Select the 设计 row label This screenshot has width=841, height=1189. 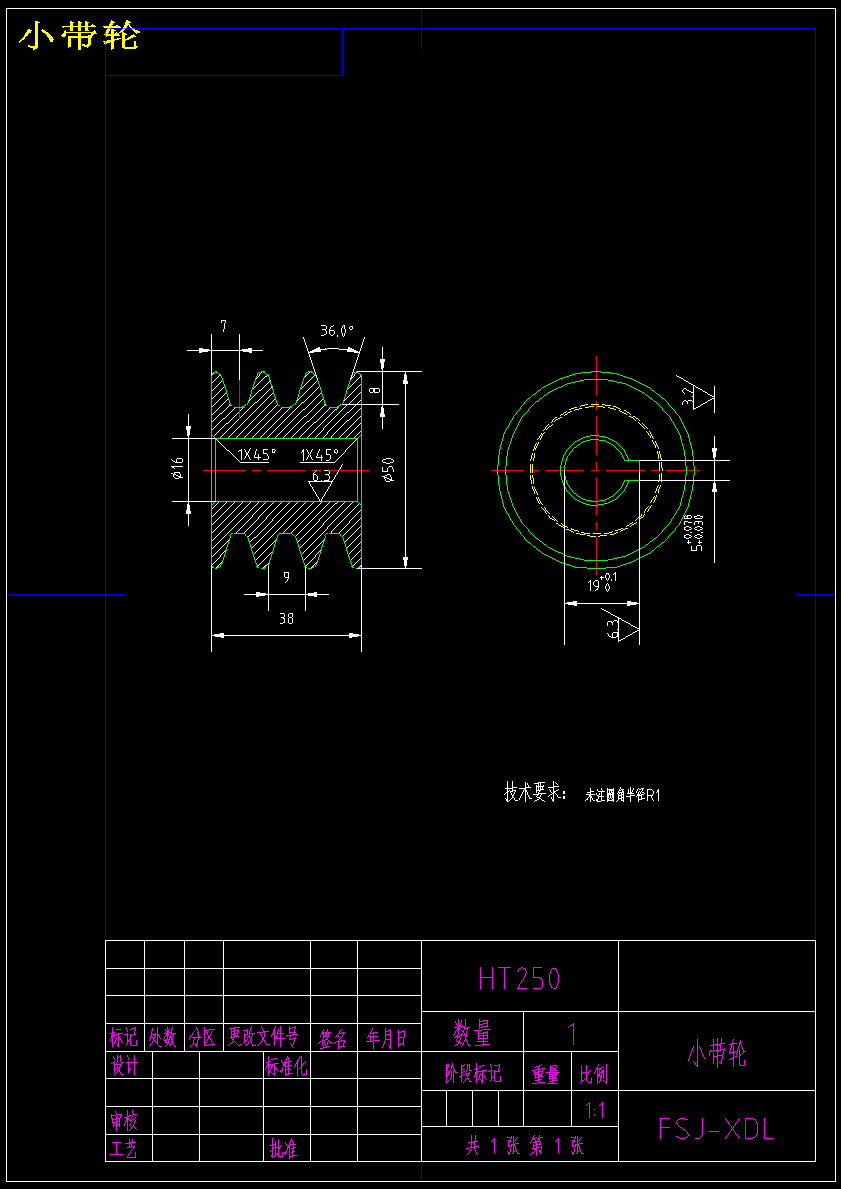124,1067
